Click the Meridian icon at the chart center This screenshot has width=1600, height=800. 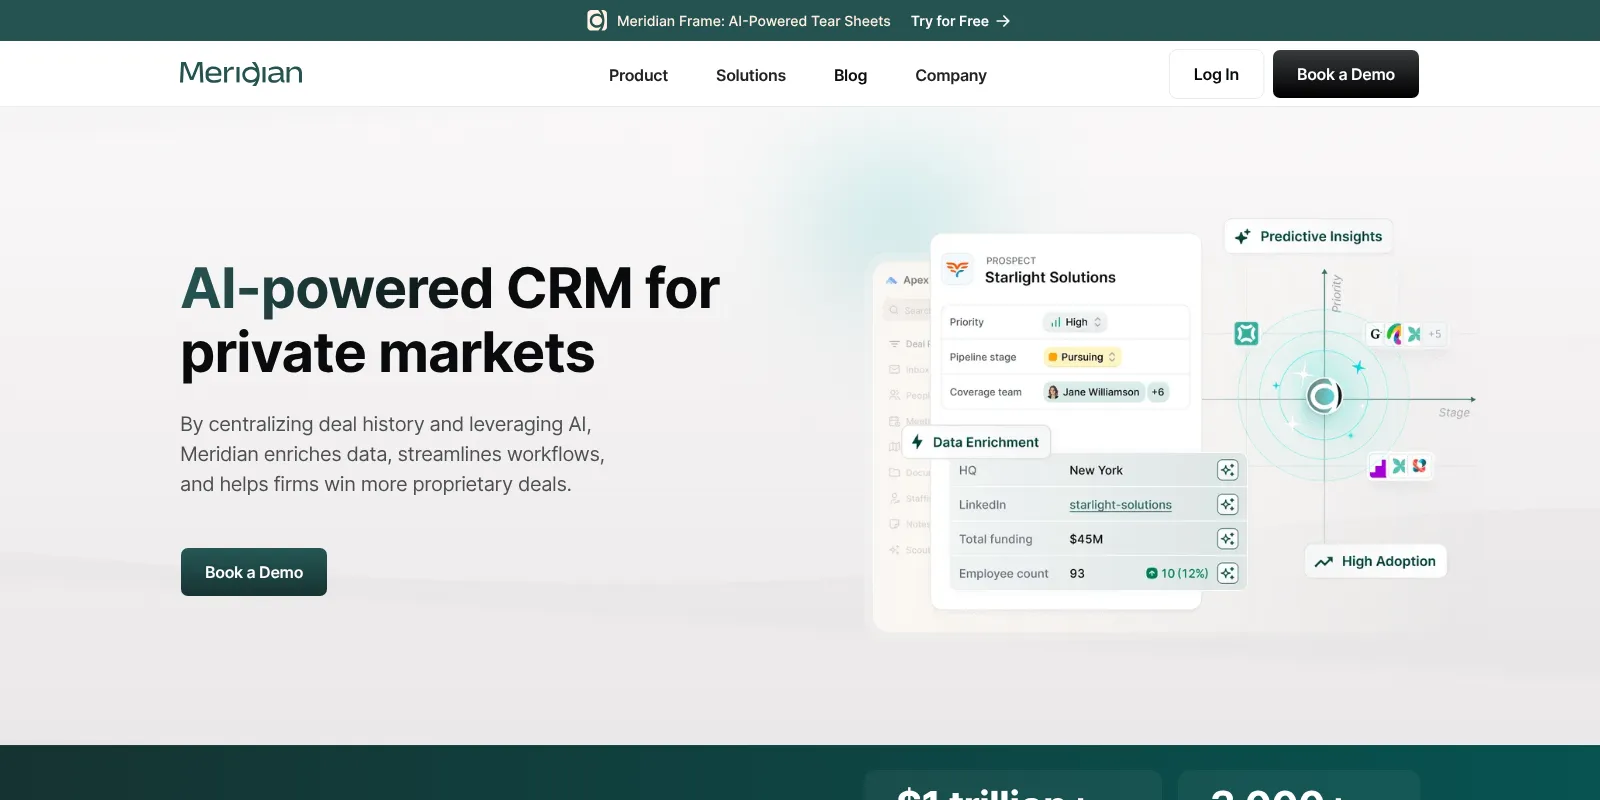pyautogui.click(x=1324, y=396)
